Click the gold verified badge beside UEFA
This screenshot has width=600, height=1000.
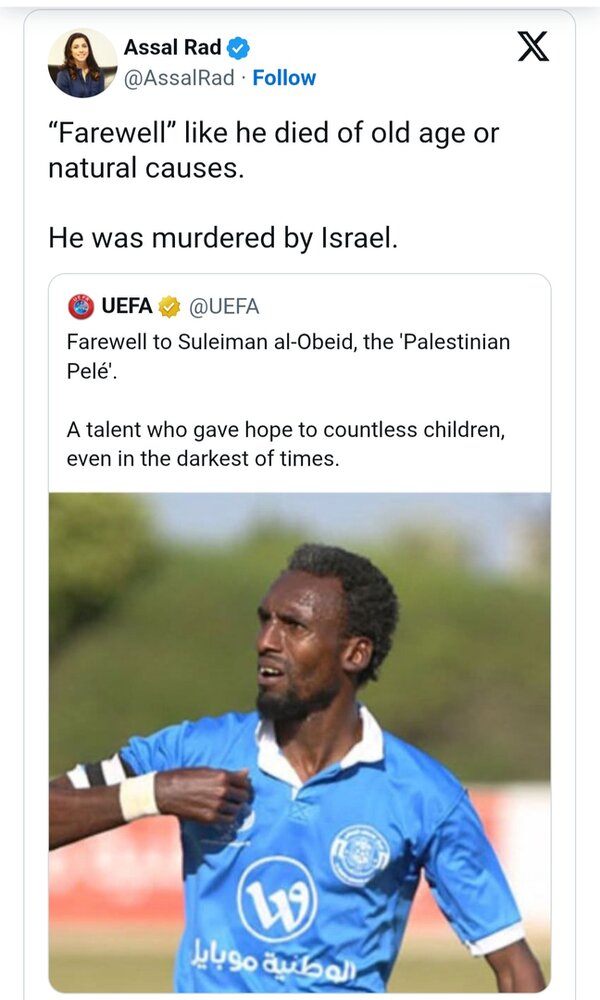tap(169, 306)
